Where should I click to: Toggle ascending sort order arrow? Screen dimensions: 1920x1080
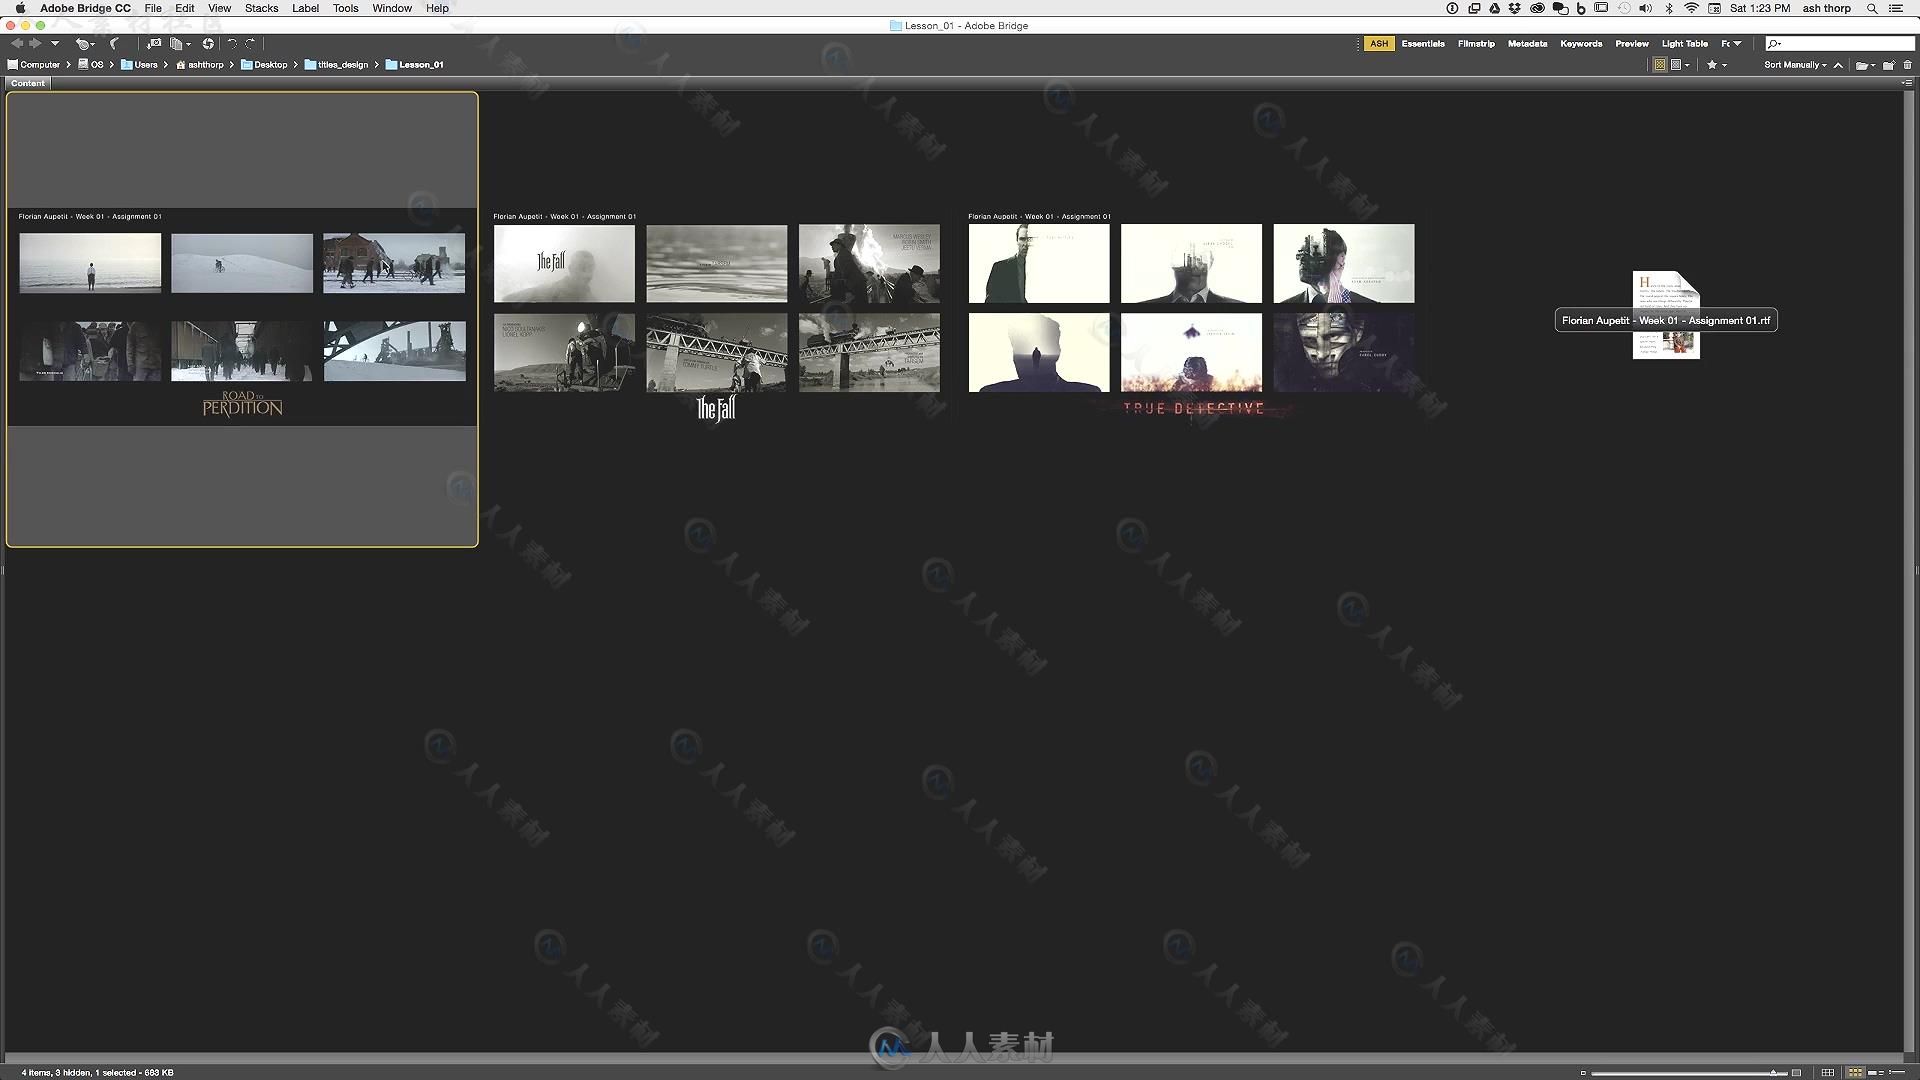click(1838, 65)
